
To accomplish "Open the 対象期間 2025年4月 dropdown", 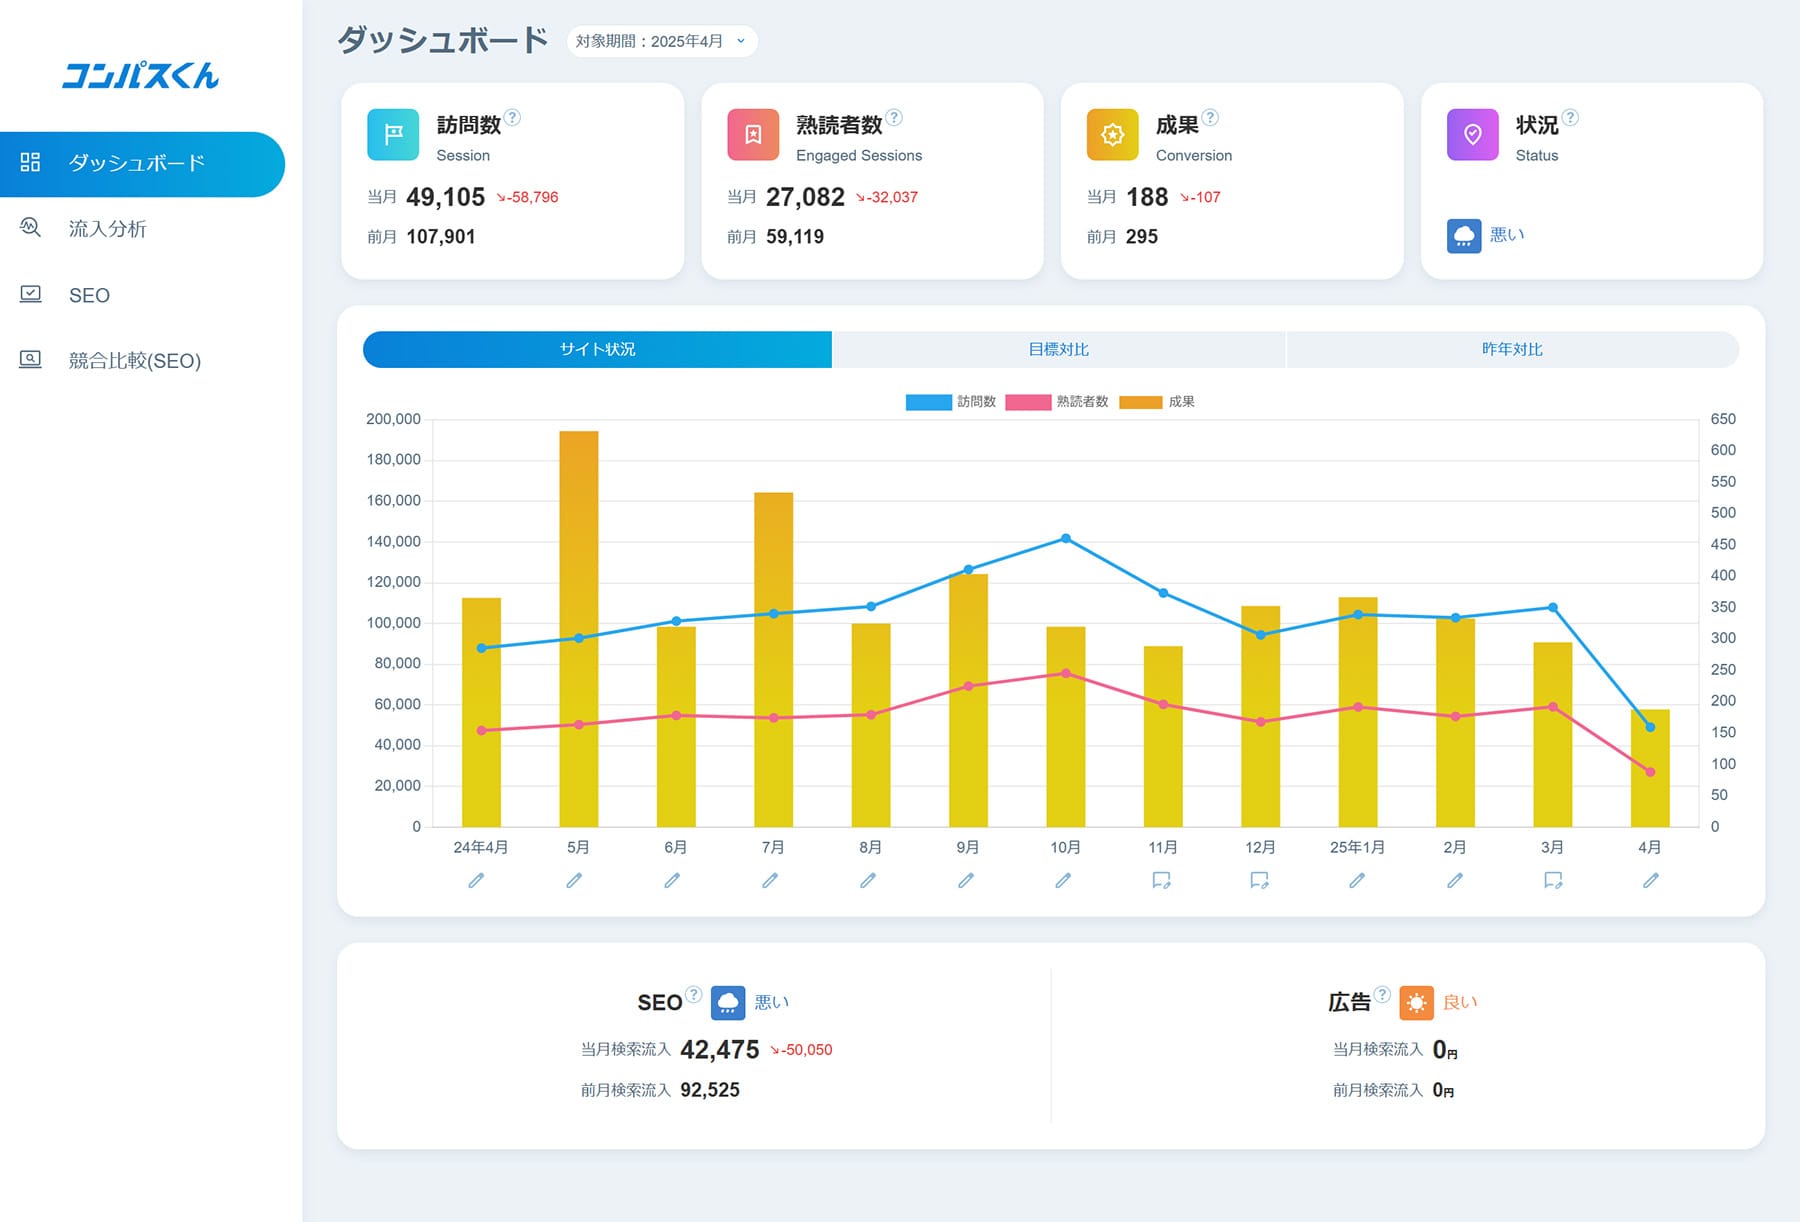I will pyautogui.click(x=662, y=41).
